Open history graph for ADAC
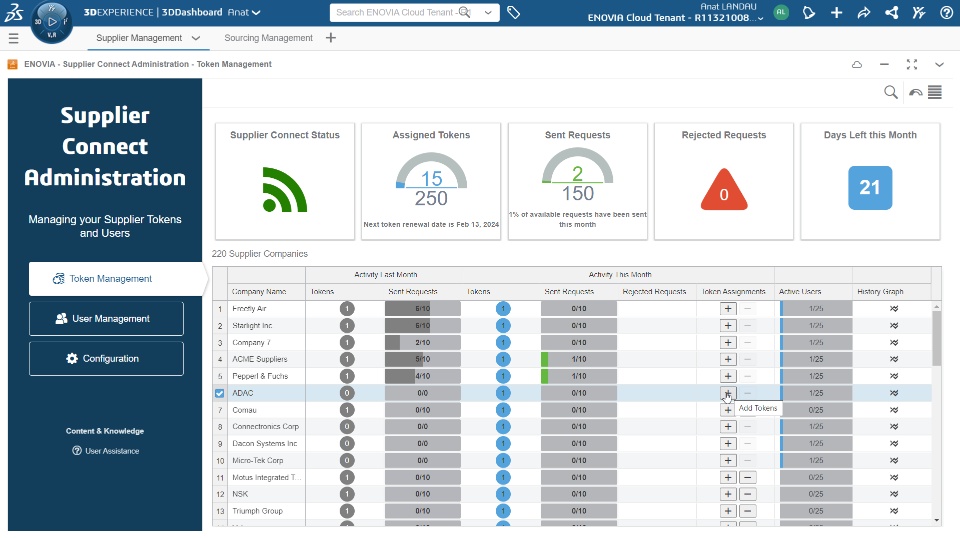960x538 pixels. (894, 393)
